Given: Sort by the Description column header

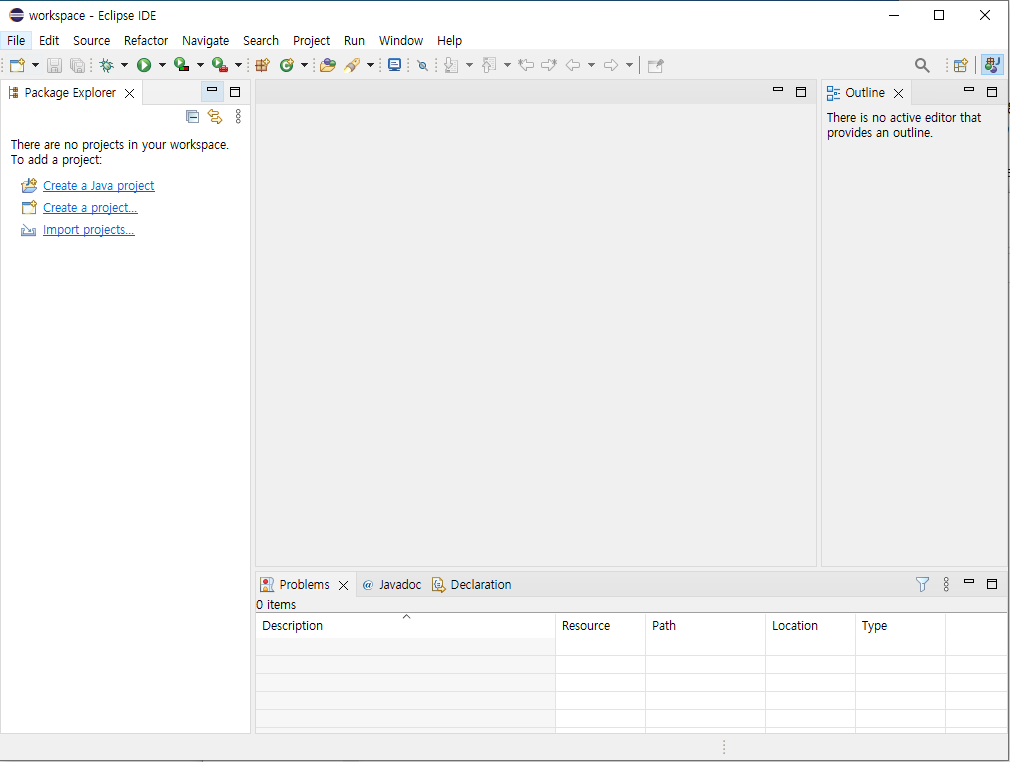Looking at the screenshot, I should (x=406, y=625).
